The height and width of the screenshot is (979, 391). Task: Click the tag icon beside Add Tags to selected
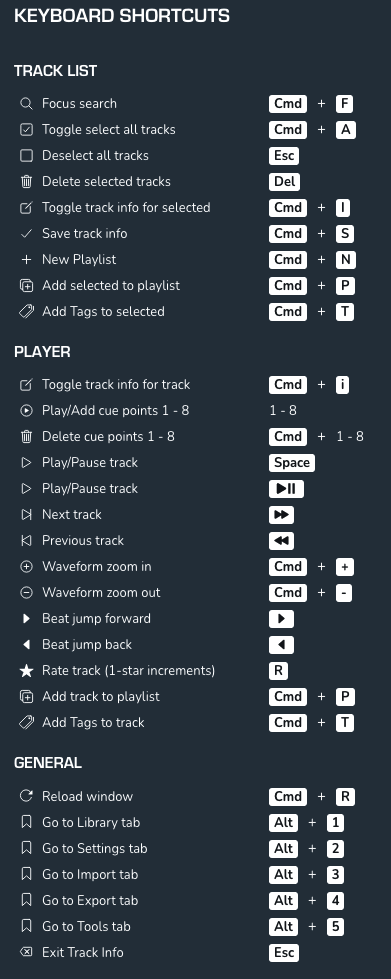(26, 312)
